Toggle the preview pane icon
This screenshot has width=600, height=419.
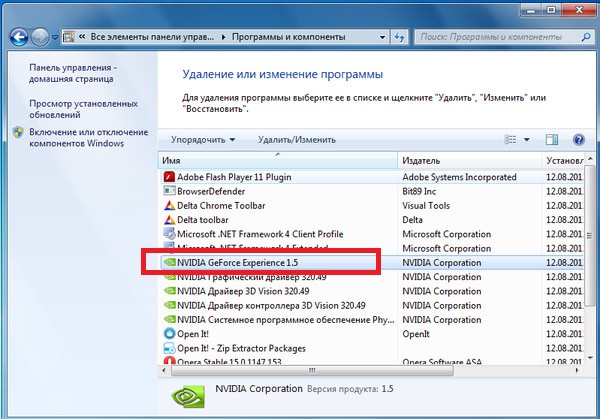click(551, 140)
